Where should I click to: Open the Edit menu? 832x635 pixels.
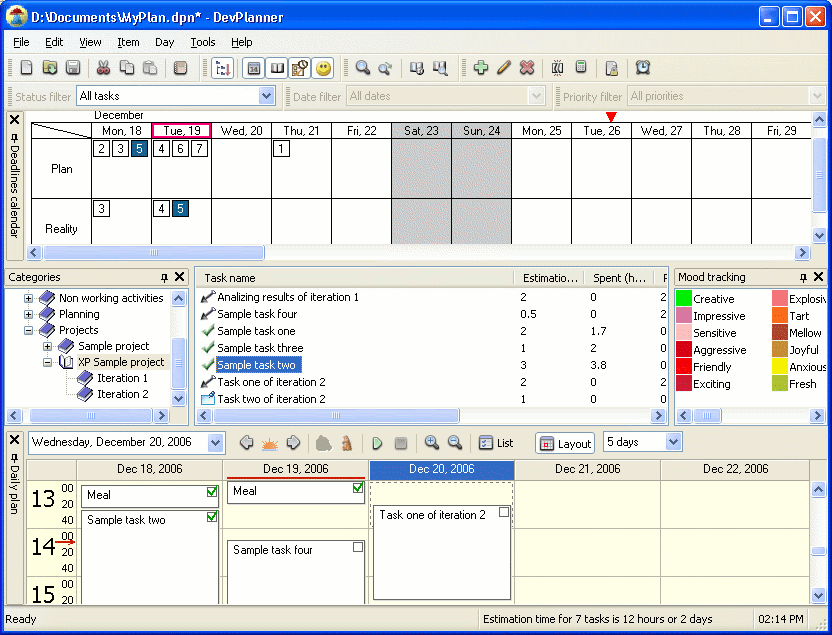(x=54, y=42)
